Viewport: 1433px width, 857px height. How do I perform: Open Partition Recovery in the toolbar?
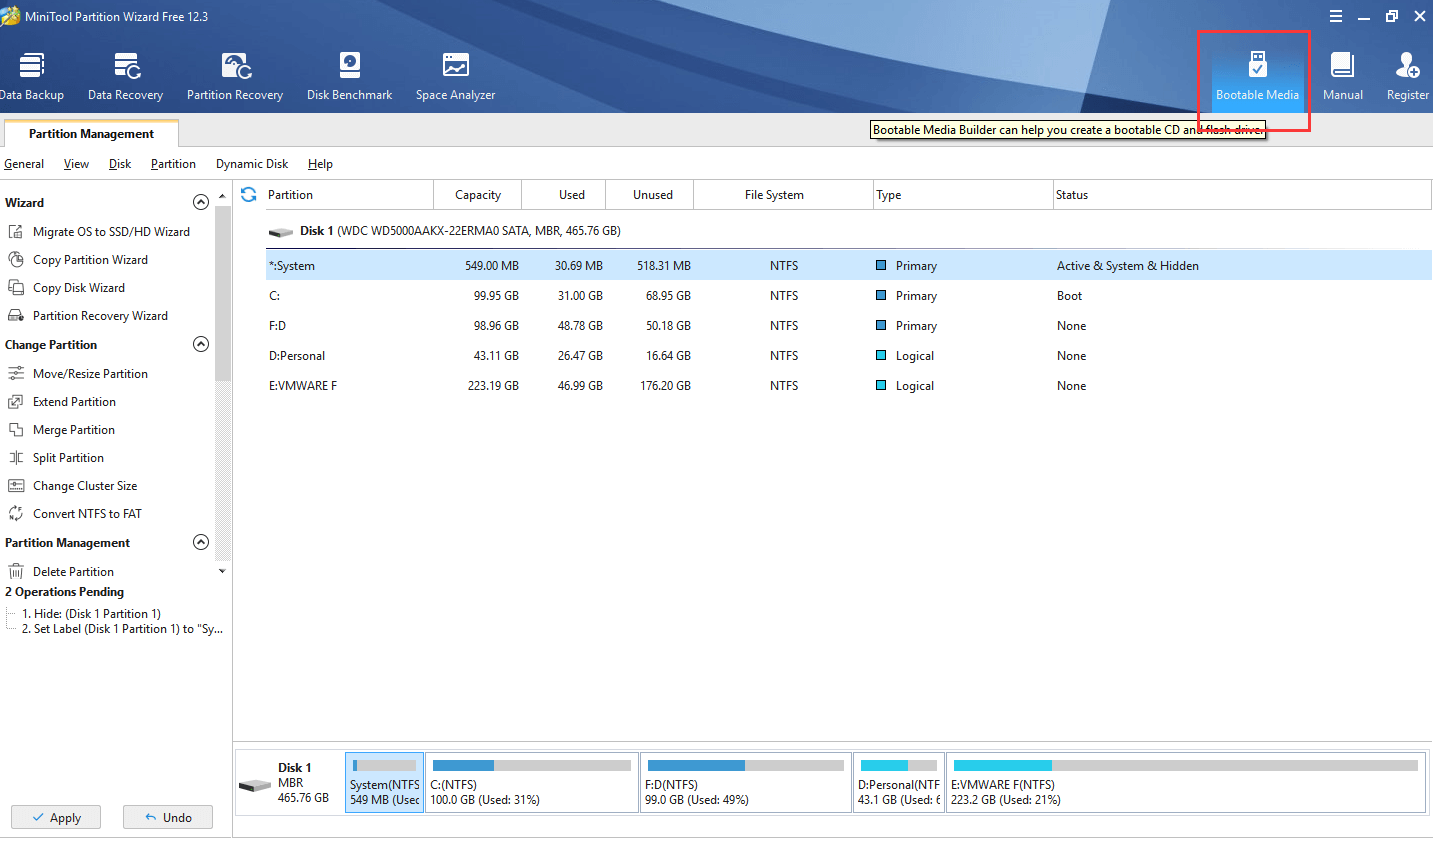[x=235, y=76]
